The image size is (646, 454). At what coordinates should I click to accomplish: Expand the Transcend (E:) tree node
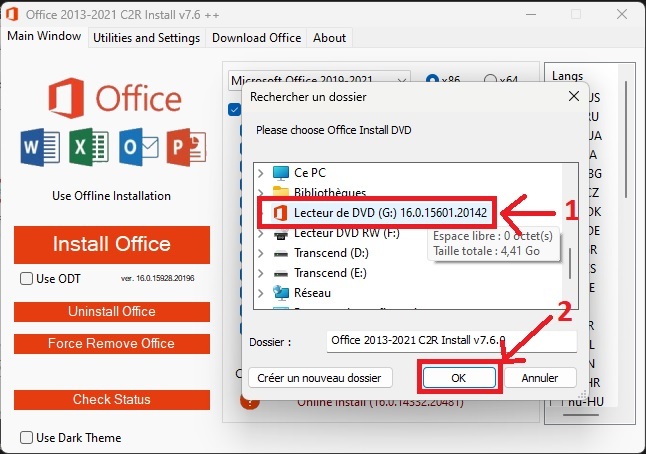click(261, 274)
